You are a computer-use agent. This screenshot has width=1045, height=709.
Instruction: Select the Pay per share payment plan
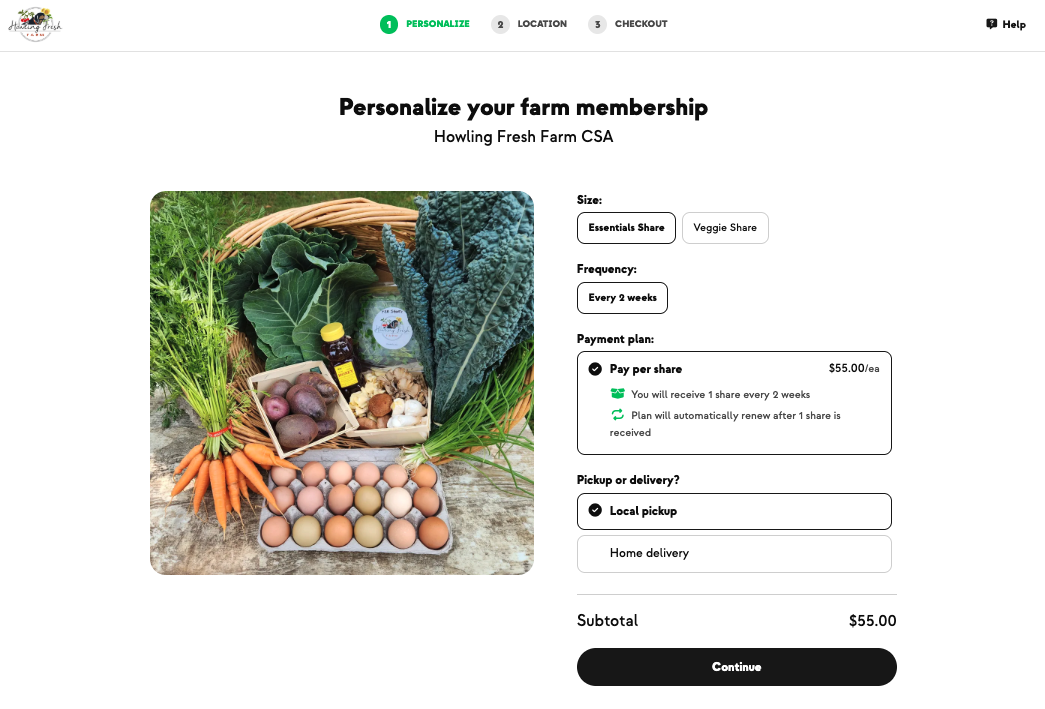tap(734, 403)
